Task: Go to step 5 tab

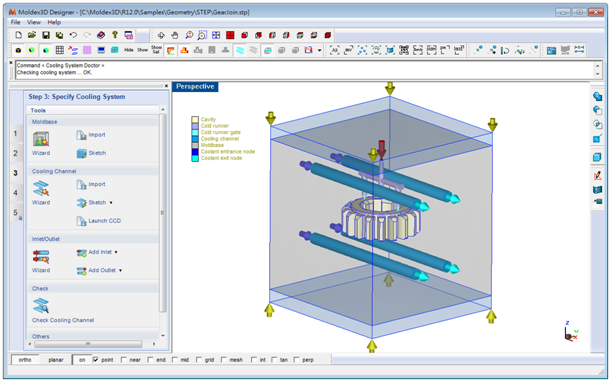Action: [16, 212]
